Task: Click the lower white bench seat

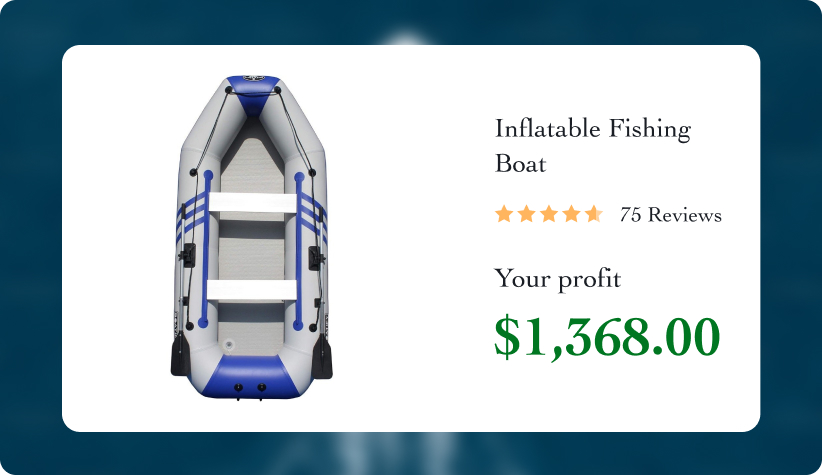Action: coord(251,290)
